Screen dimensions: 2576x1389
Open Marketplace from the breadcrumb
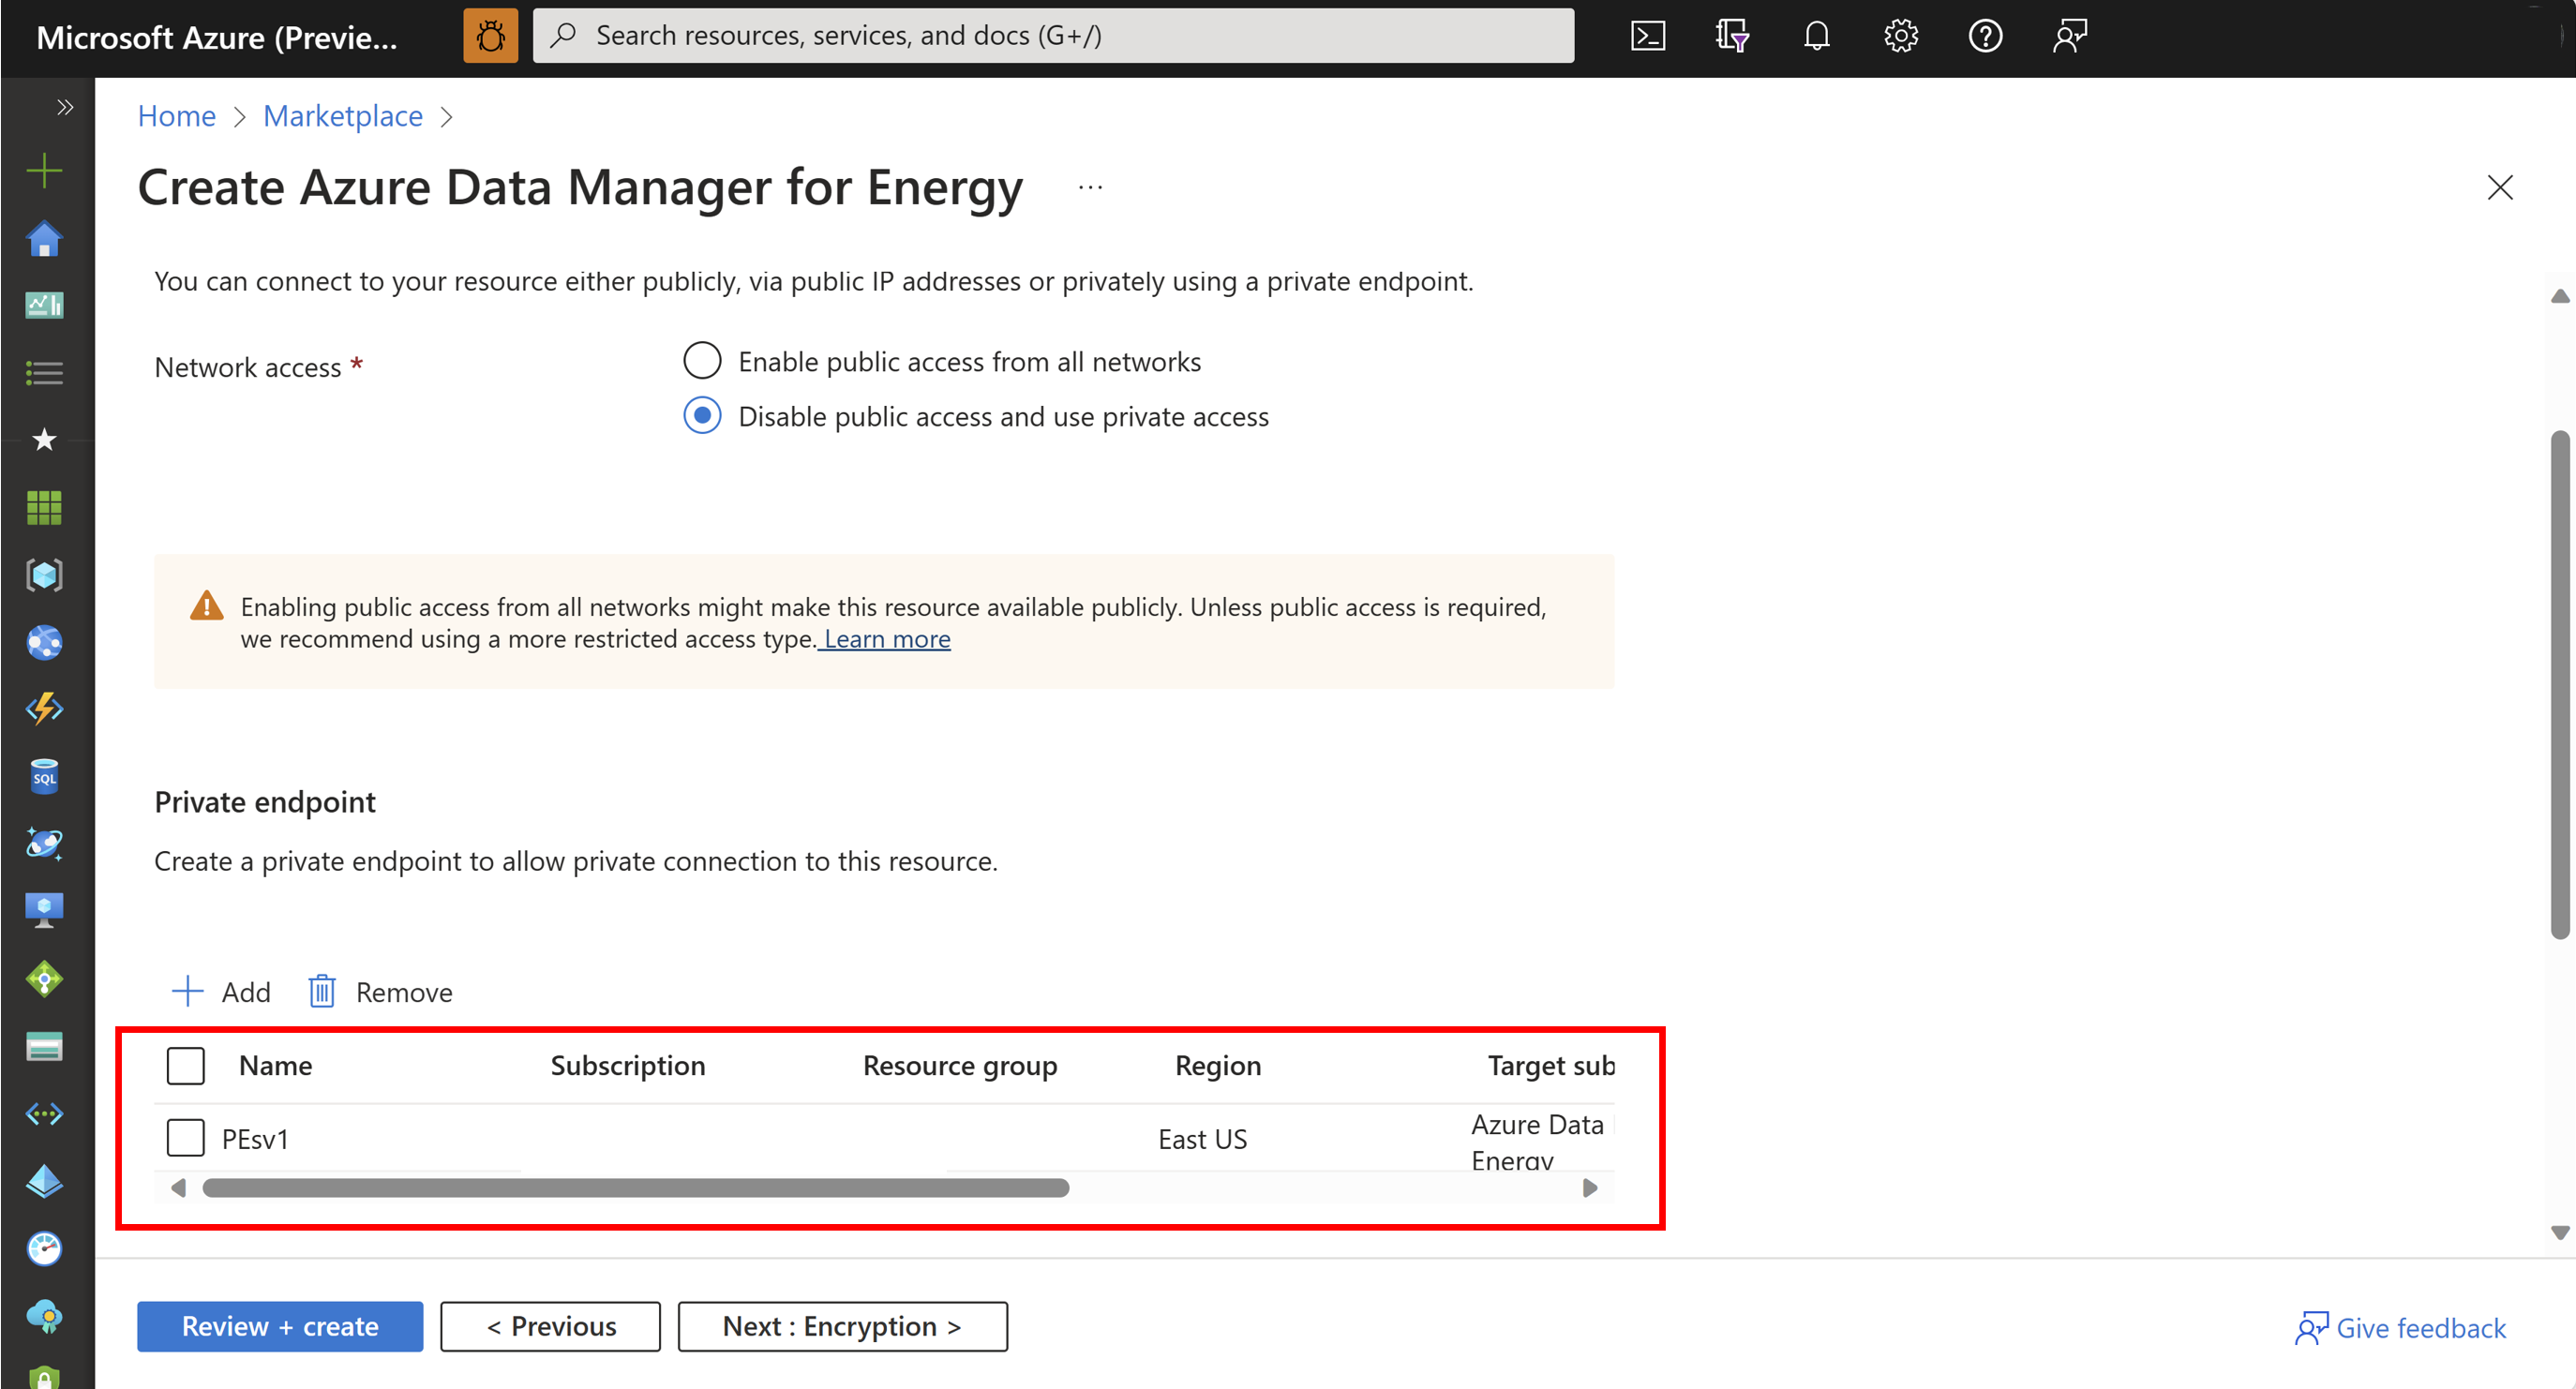342,116
